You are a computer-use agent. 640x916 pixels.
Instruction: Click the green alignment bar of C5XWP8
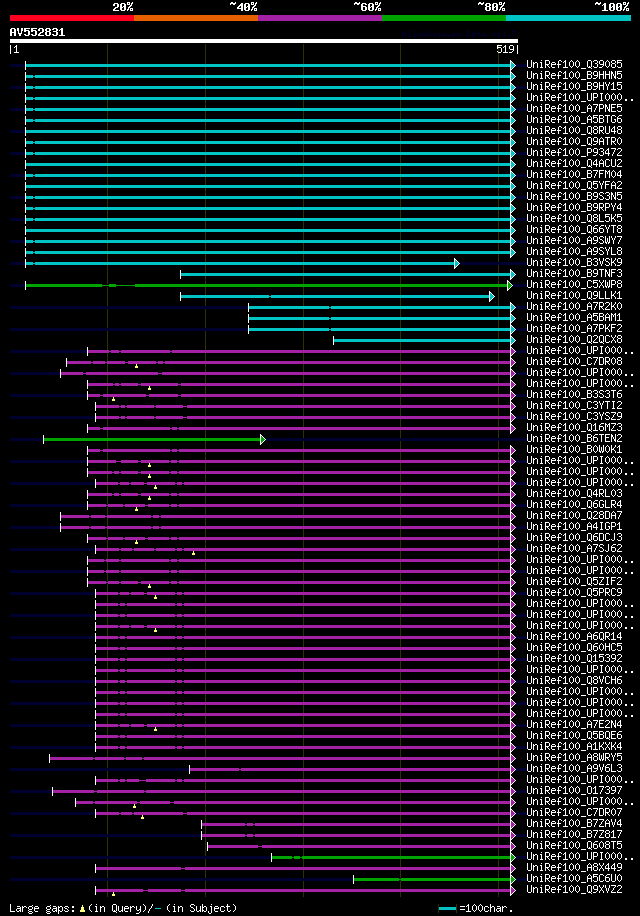point(269,286)
